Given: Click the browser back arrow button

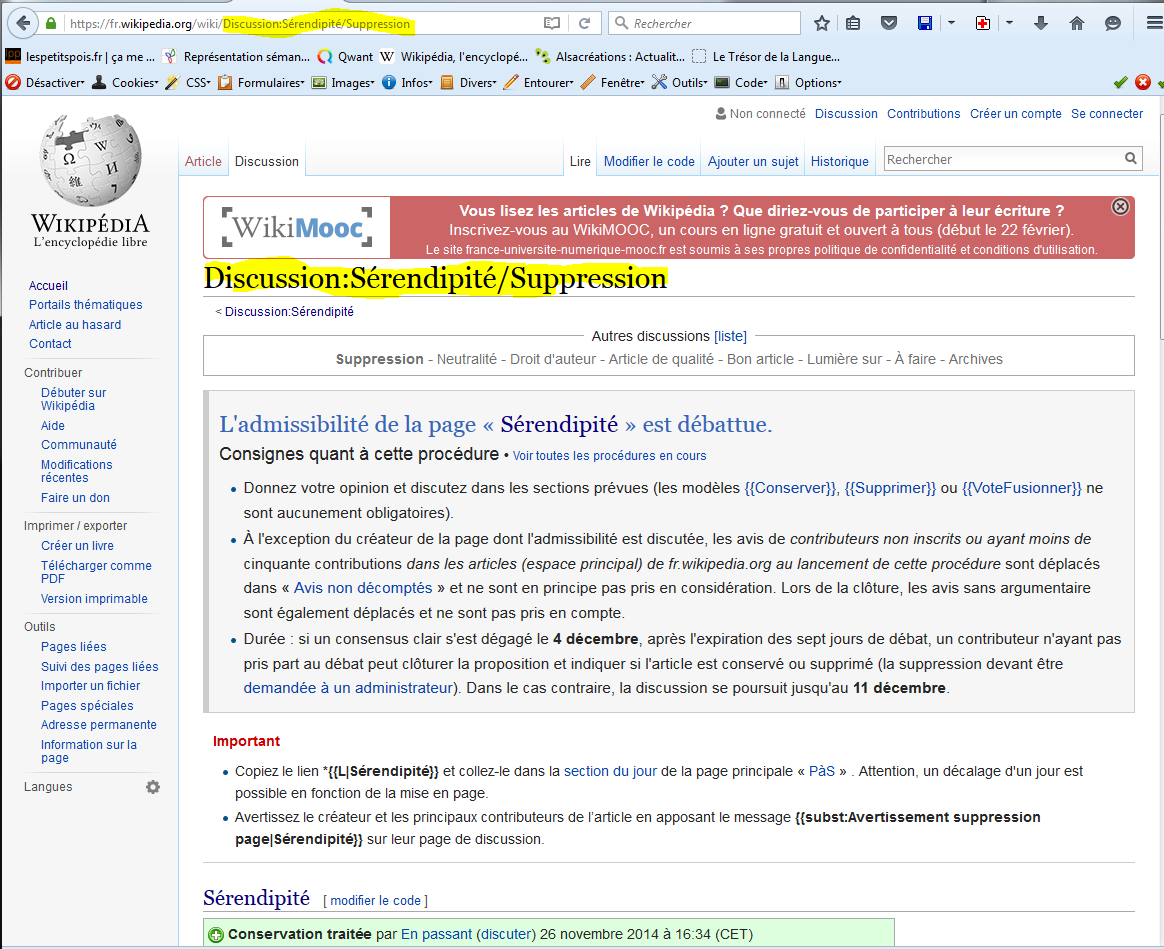Looking at the screenshot, I should 23,23.
